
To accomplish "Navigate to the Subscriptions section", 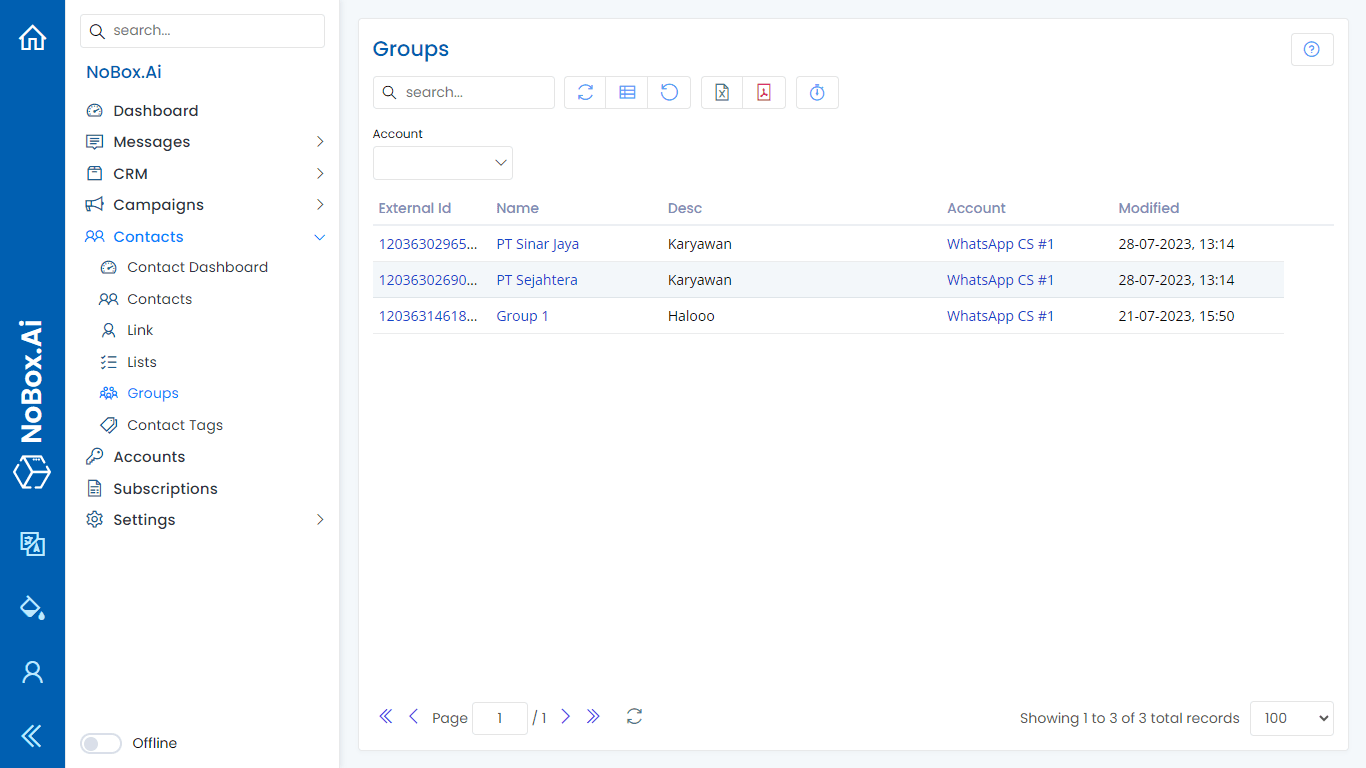I will (163, 488).
